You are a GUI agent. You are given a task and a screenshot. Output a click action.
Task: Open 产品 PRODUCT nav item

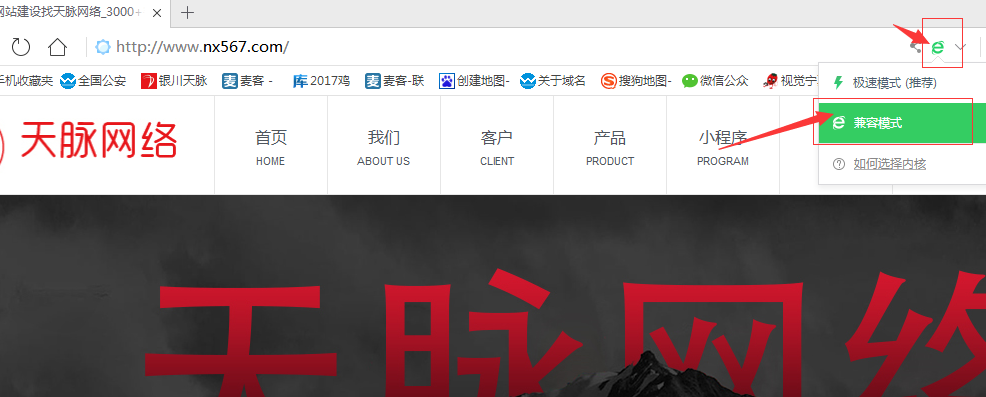[610, 148]
